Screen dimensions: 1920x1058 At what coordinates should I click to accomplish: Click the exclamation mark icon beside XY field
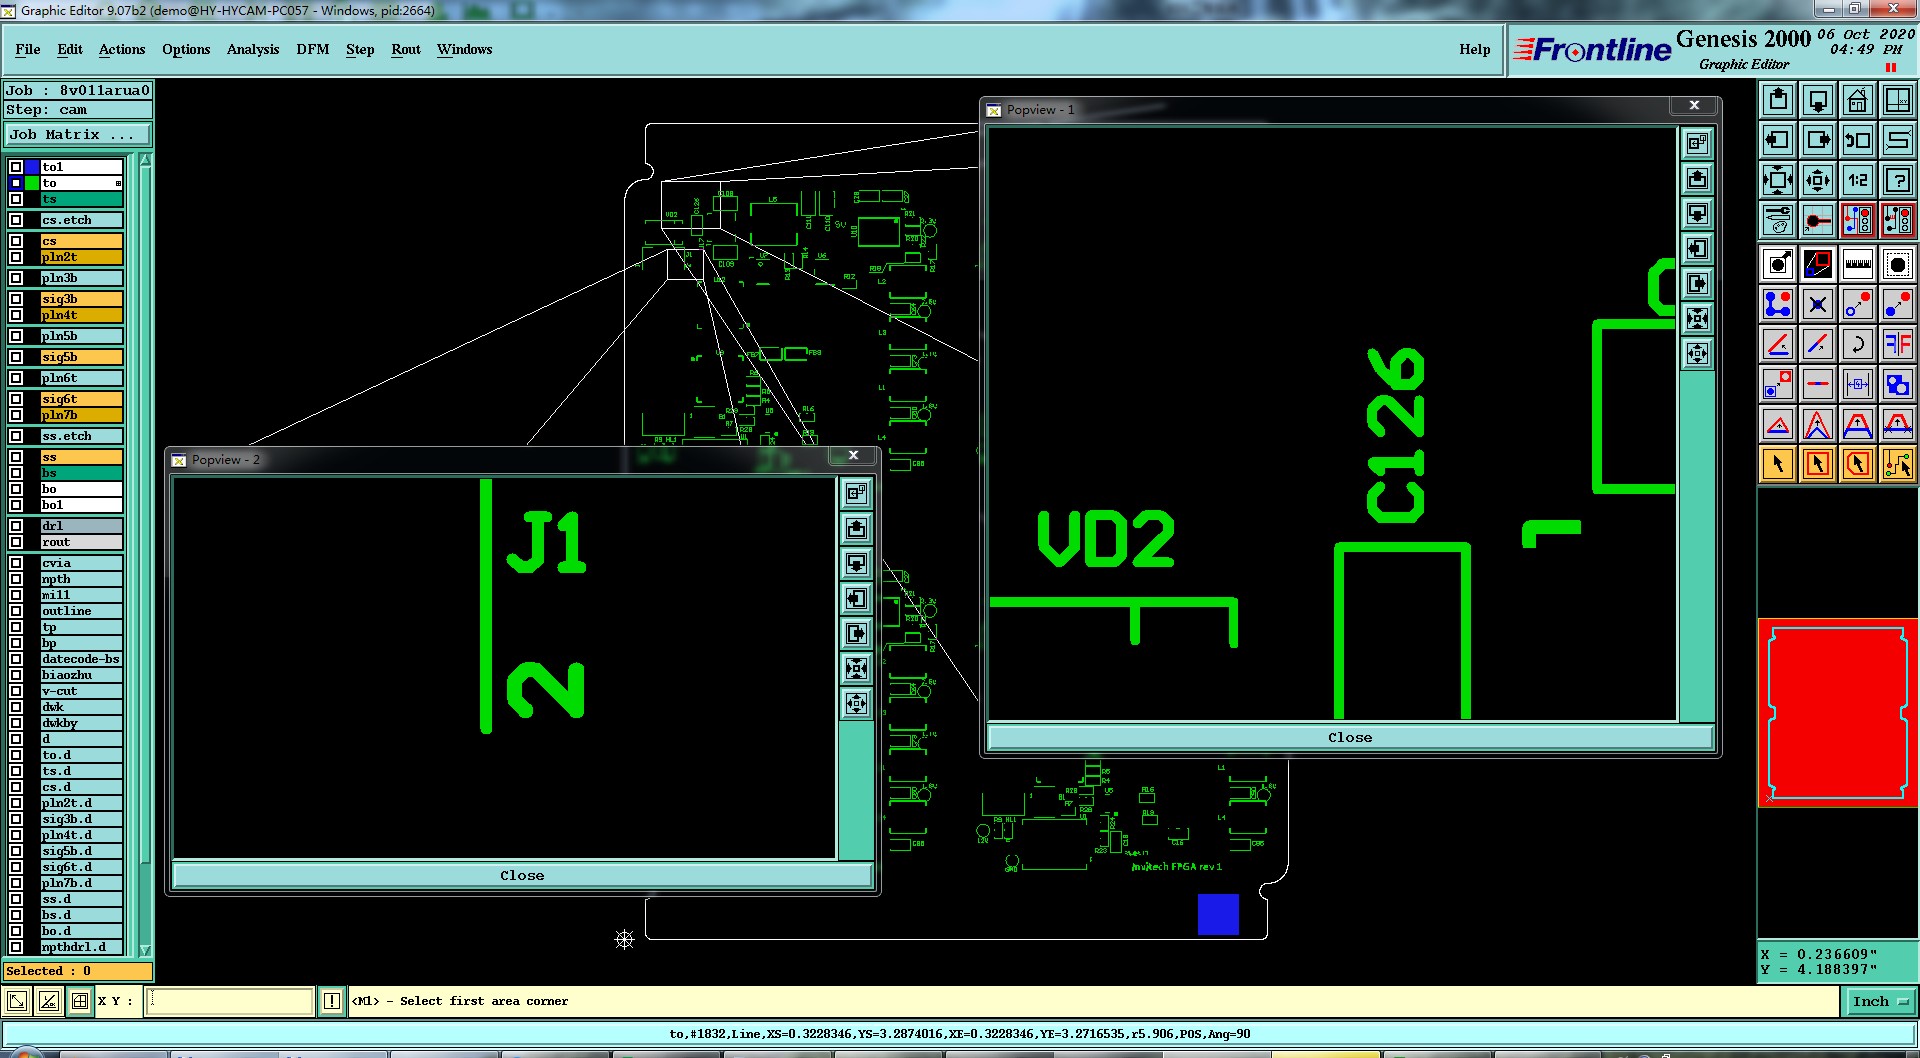[332, 1001]
